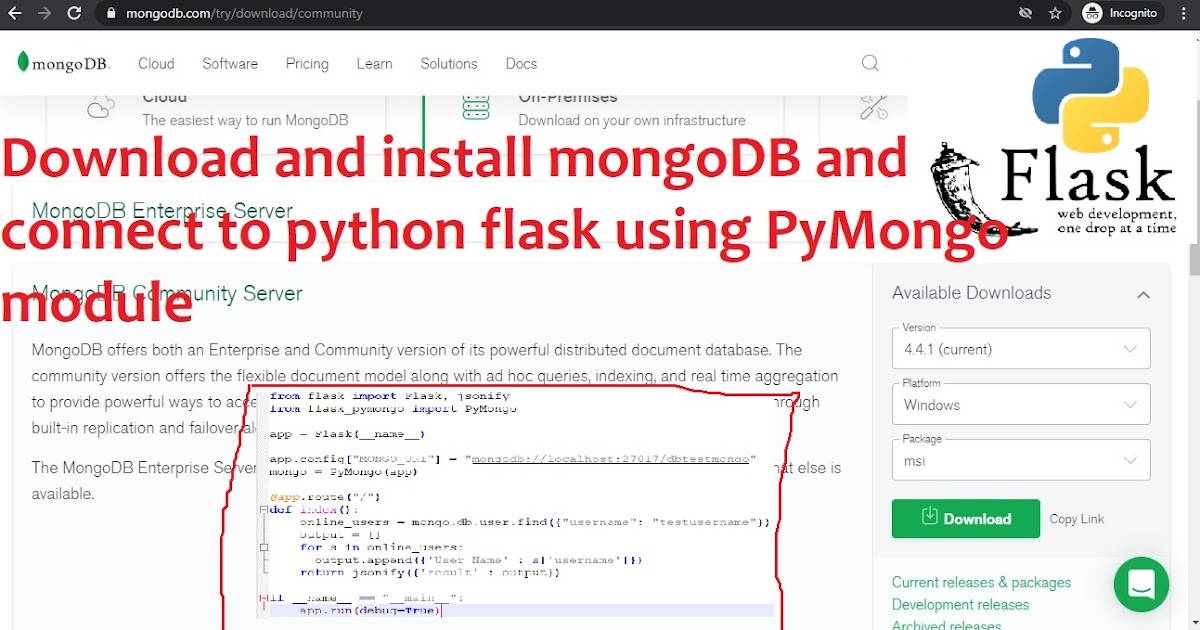
Task: Open the Docs menu item
Action: [x=521, y=63]
